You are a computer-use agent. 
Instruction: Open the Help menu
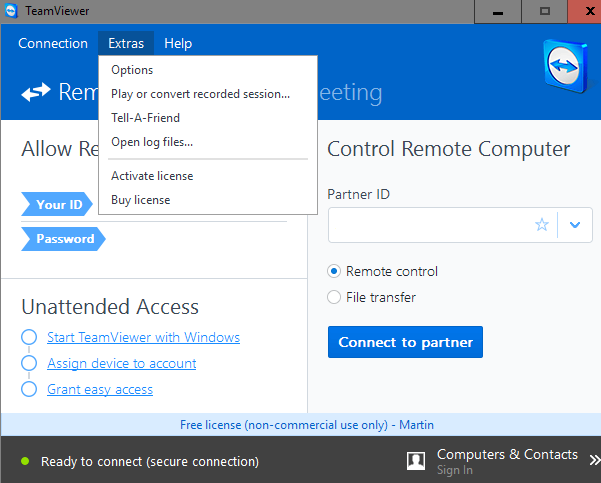(178, 43)
